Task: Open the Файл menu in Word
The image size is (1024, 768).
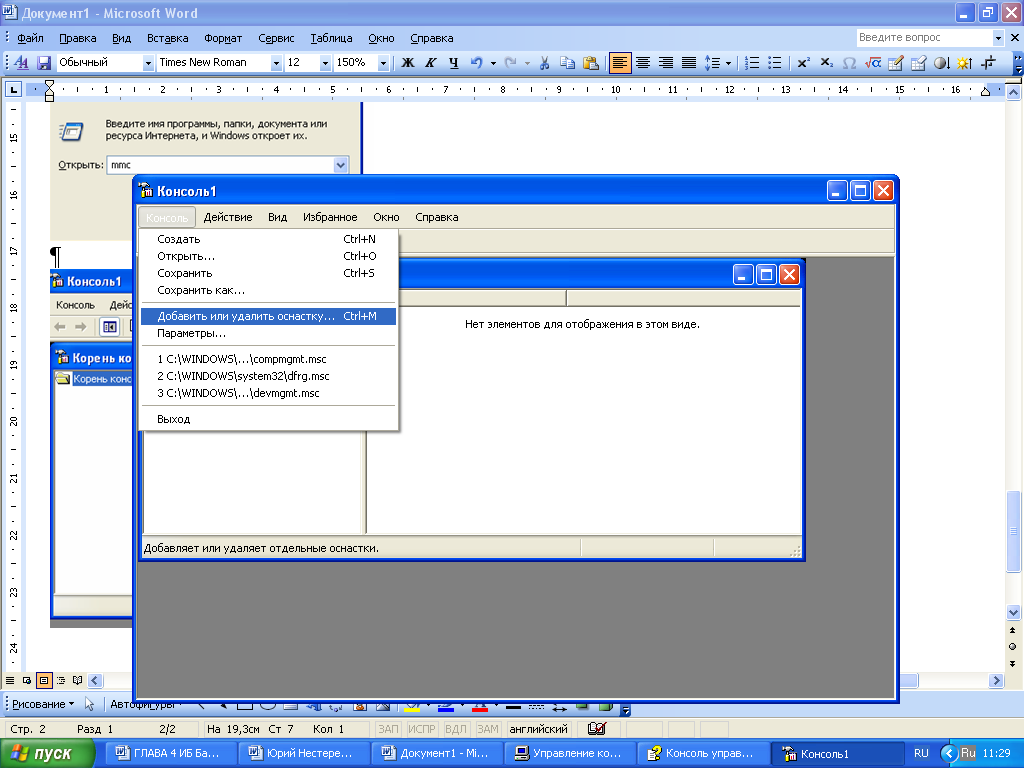Action: (x=30, y=38)
